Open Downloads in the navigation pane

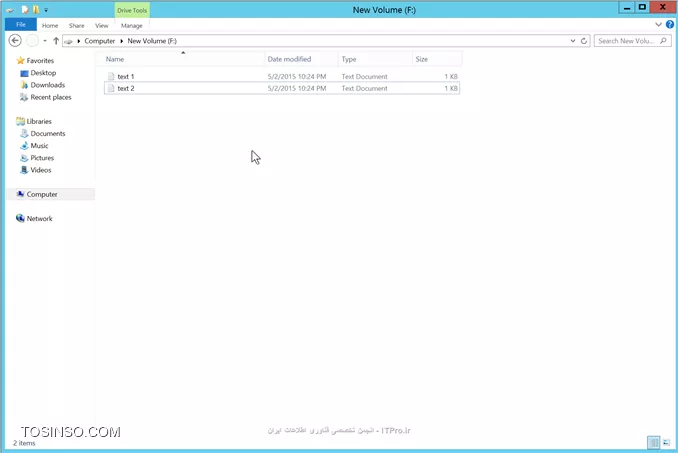48,85
